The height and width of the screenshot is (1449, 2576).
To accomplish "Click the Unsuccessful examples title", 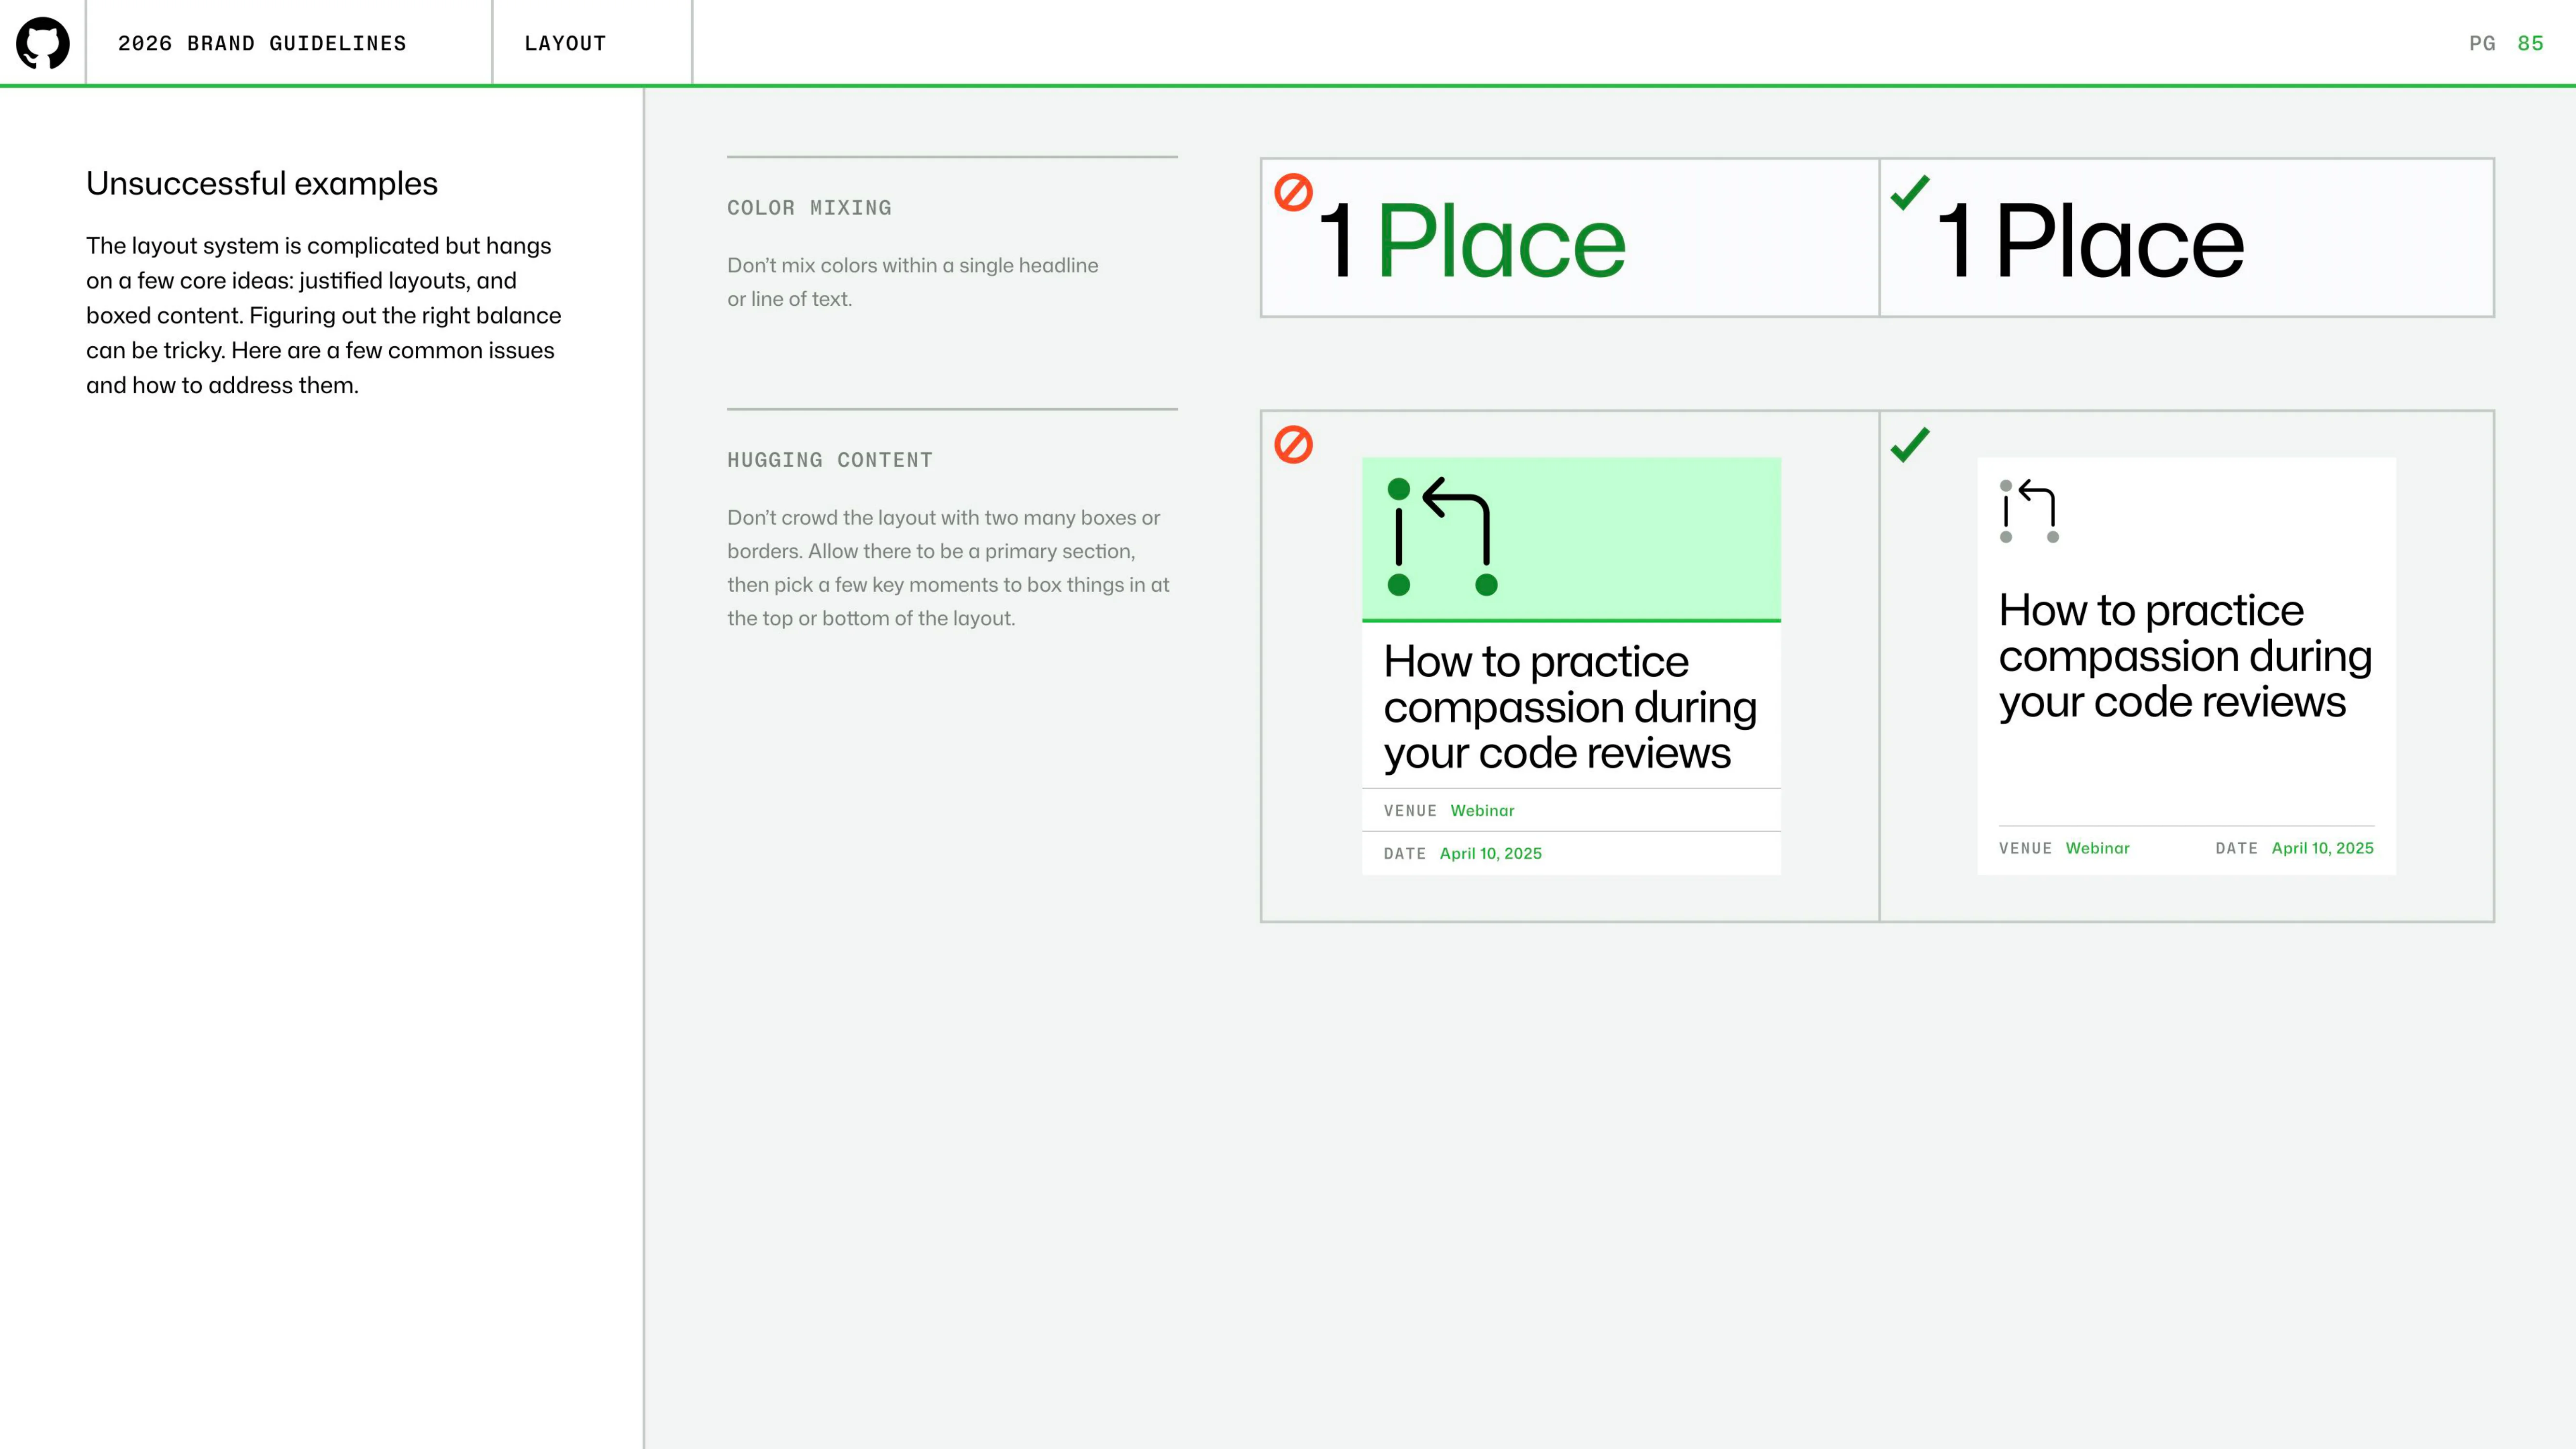I will click(262, 184).
